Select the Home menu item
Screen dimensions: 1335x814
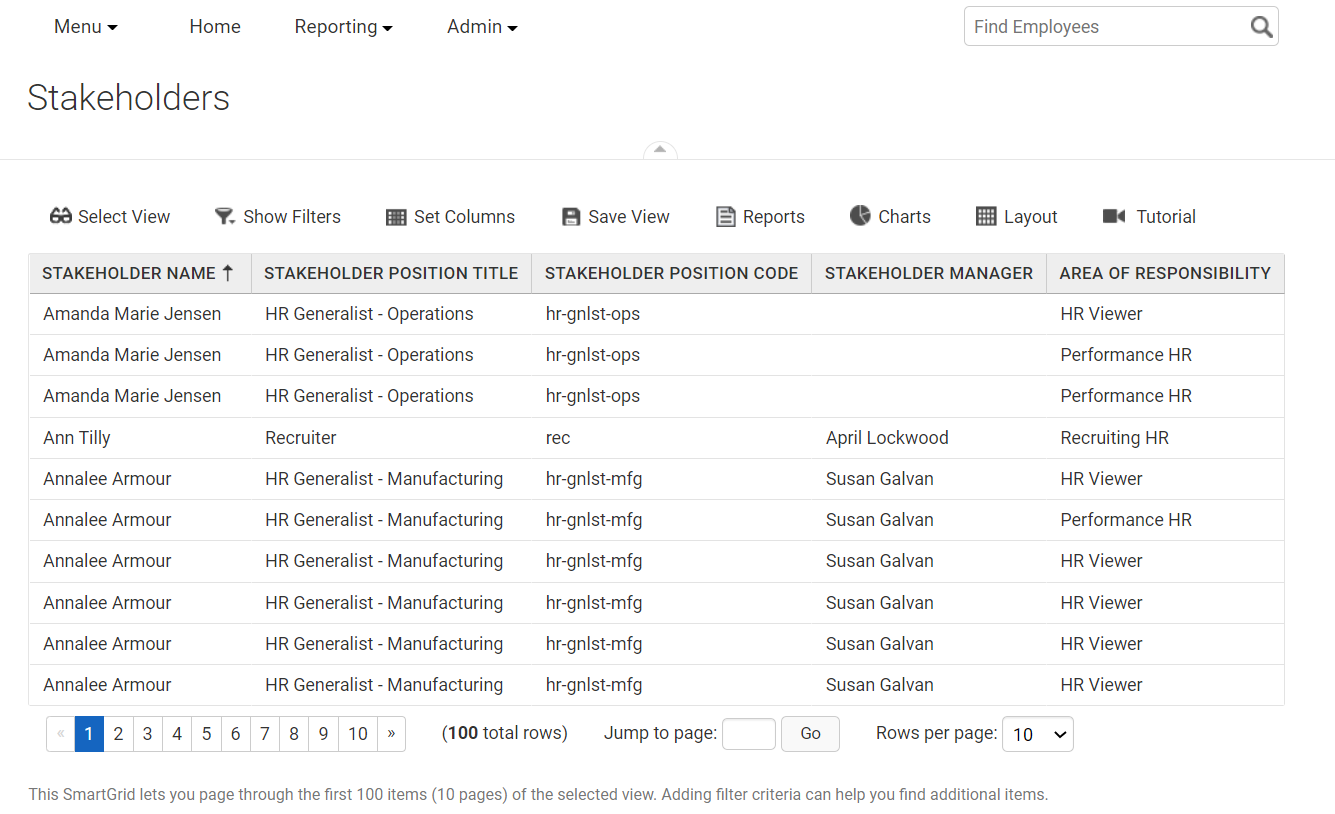point(214,26)
